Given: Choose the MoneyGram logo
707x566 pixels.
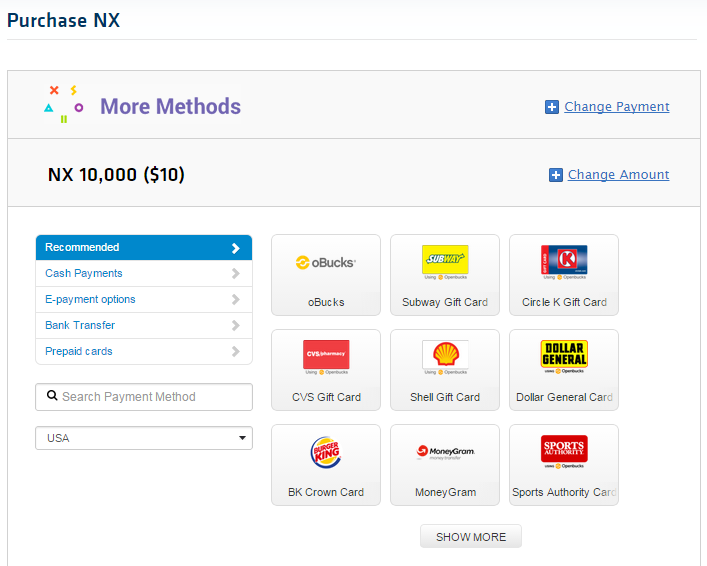Looking at the screenshot, I should point(445,451).
